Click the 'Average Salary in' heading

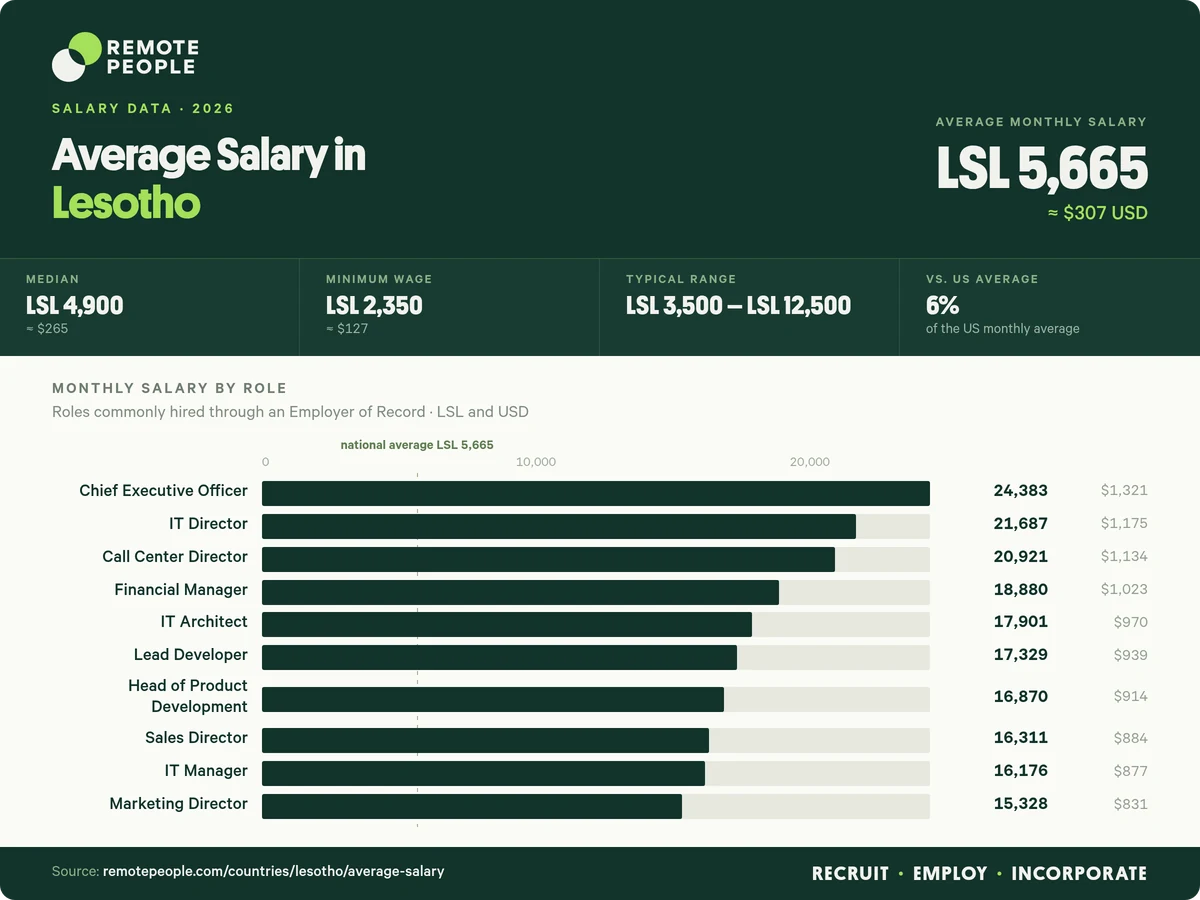pyautogui.click(x=209, y=156)
